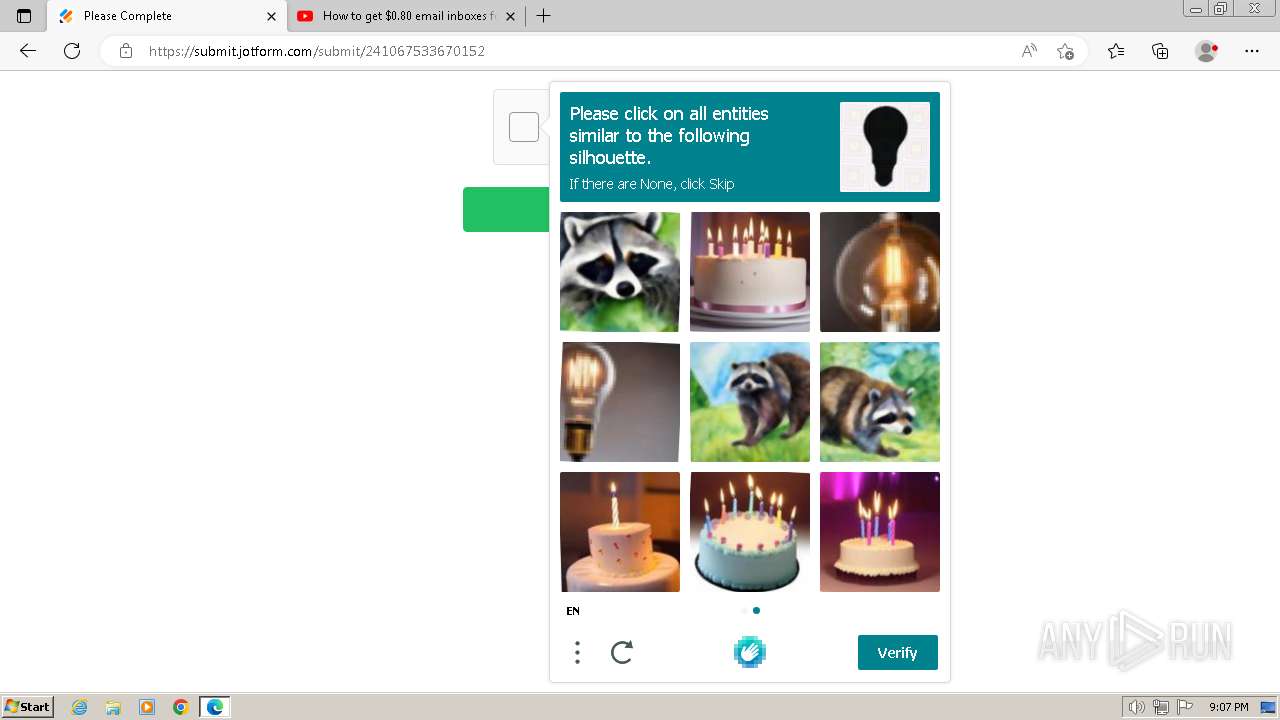The width and height of the screenshot is (1280, 720).
Task: Open the Favorites list icon
Action: 1116,51
